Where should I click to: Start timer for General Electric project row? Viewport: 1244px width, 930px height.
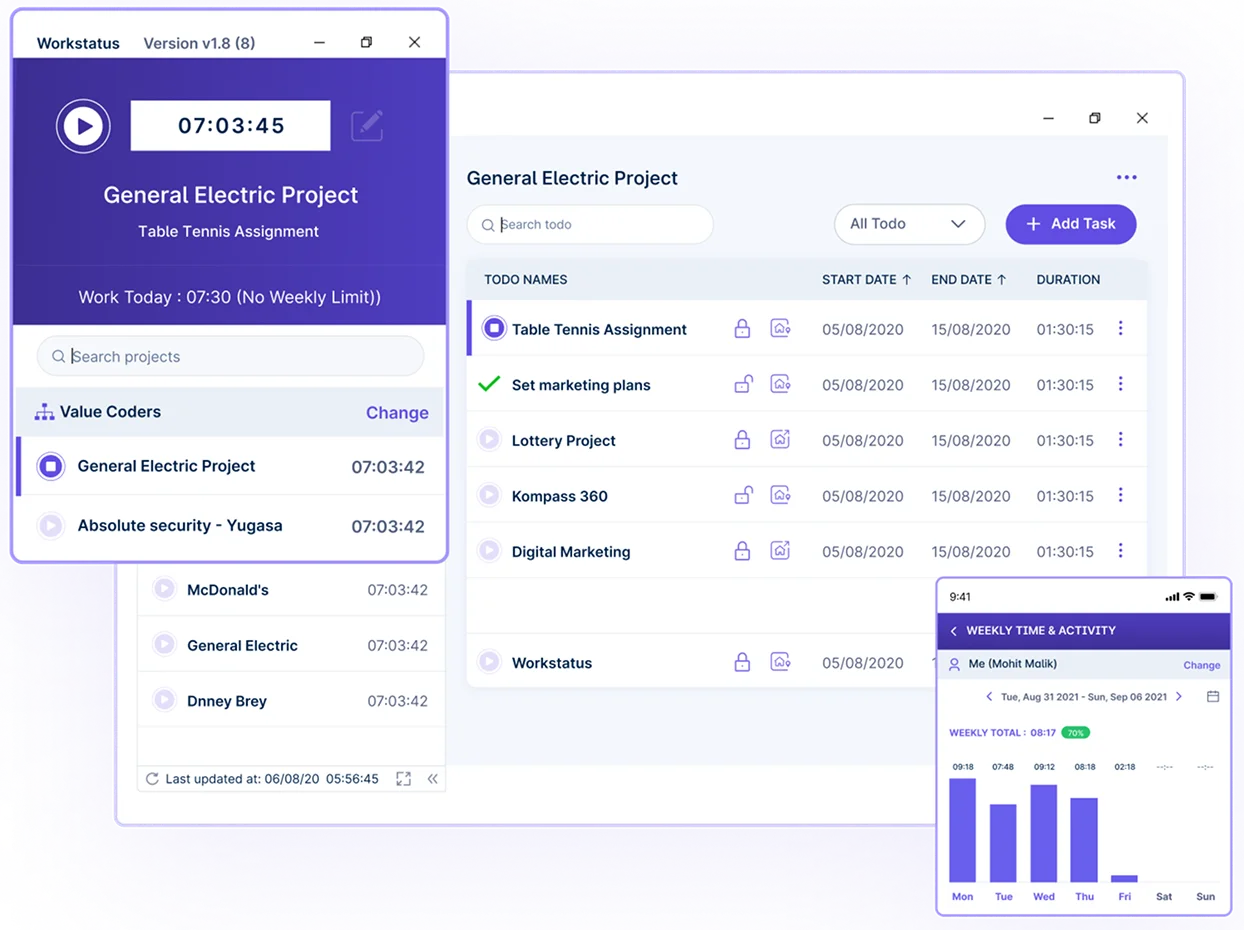pyautogui.click(x=164, y=645)
